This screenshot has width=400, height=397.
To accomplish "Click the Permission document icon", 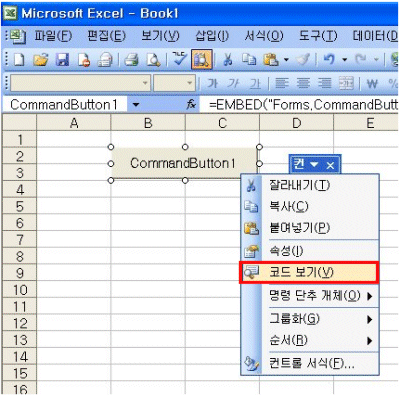I will click(x=84, y=60).
